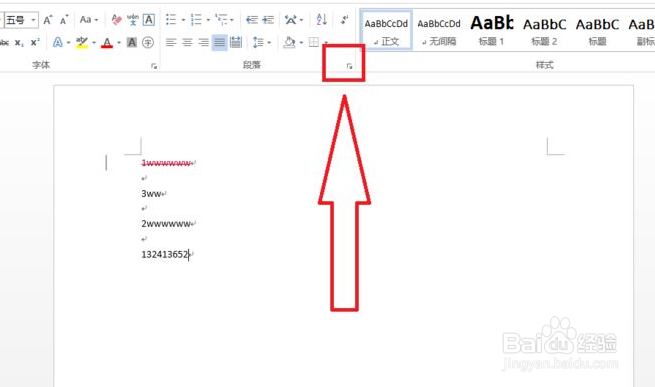Screen dimensions: 655x387
Task: Select the 正文 style
Action: click(386, 31)
